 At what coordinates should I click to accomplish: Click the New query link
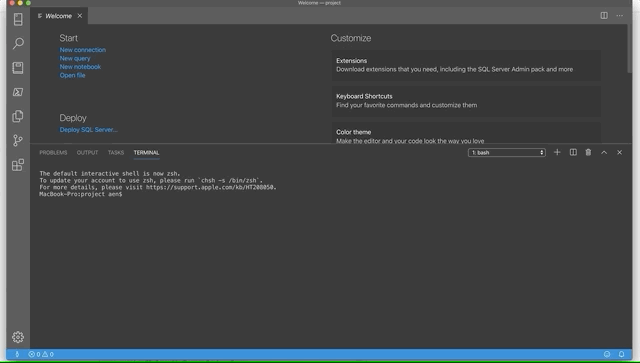[x=75, y=58]
